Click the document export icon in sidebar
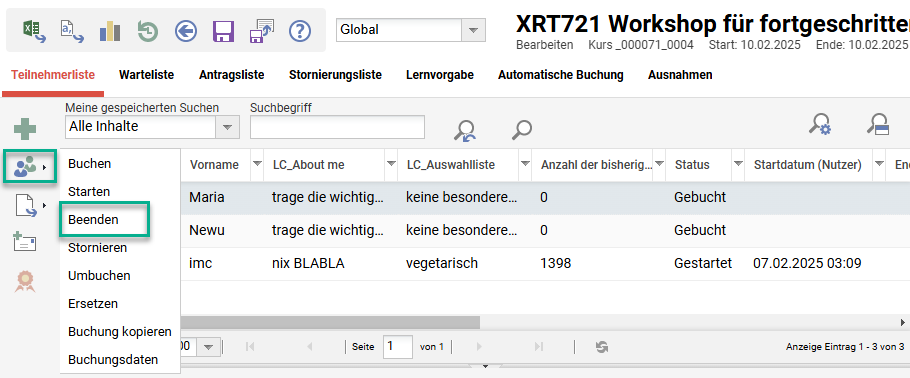 pos(26,206)
